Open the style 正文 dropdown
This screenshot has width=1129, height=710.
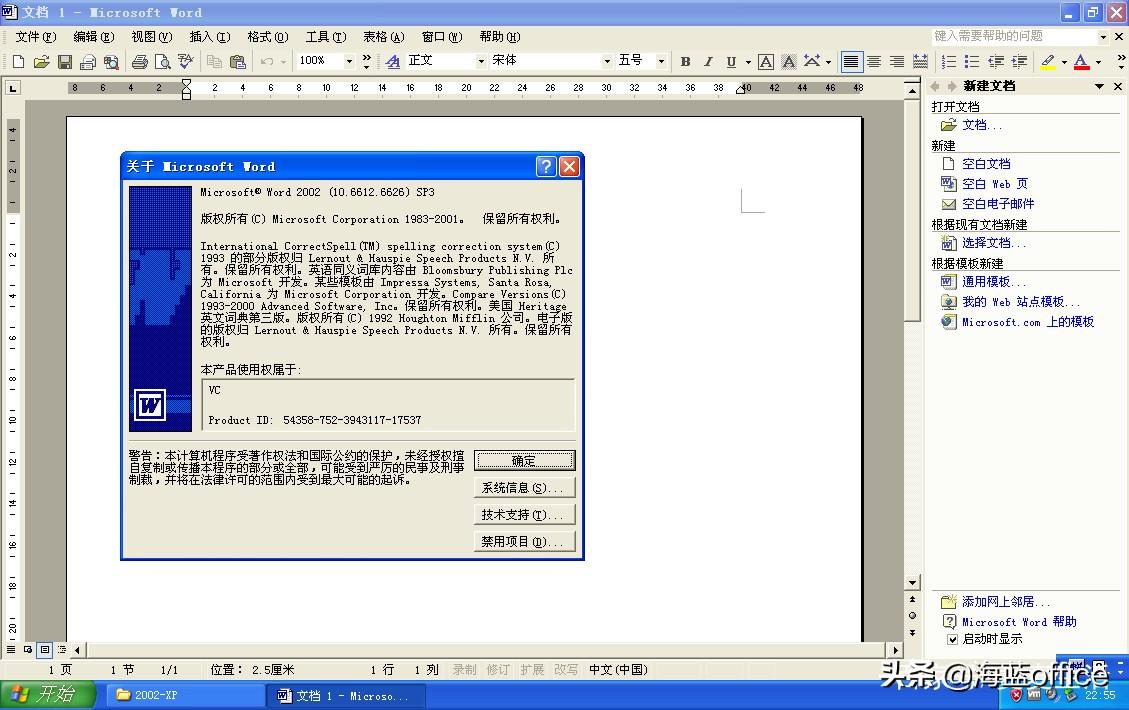pos(481,61)
